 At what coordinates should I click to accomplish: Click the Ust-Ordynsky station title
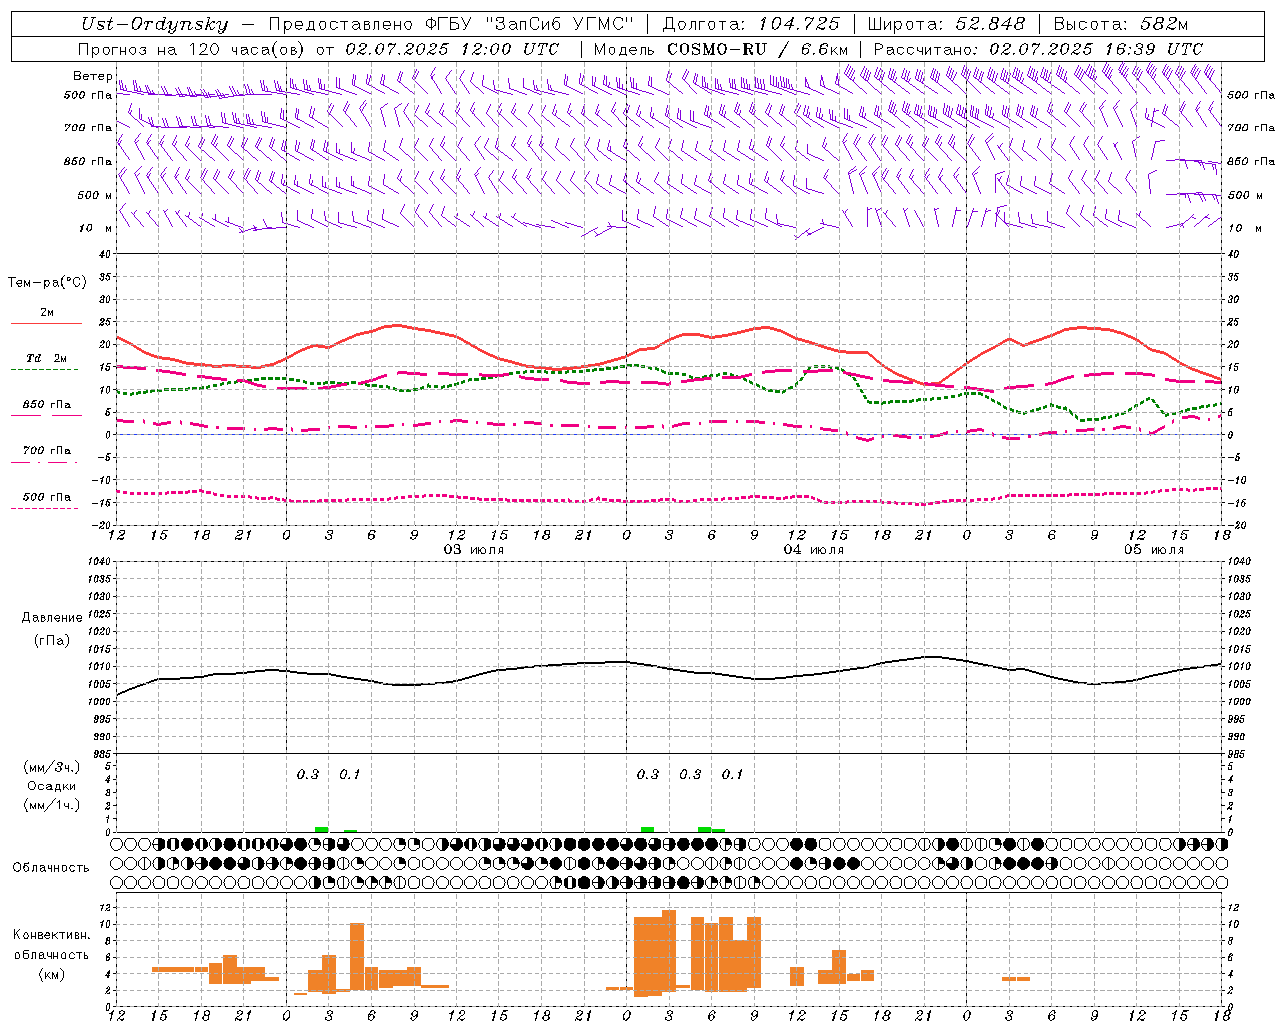point(154,25)
